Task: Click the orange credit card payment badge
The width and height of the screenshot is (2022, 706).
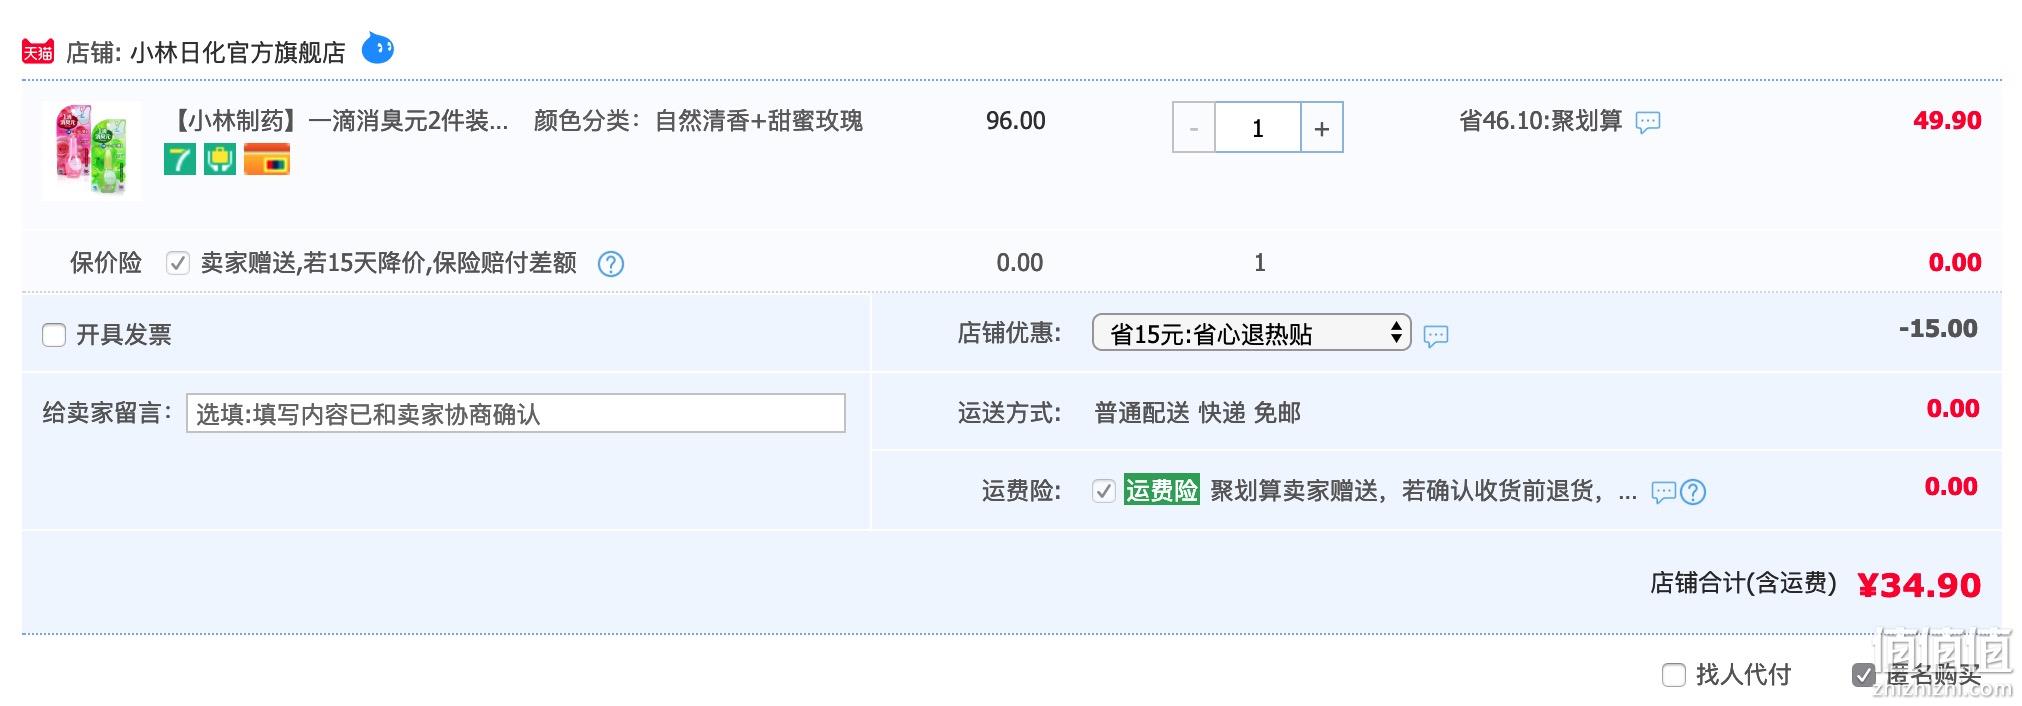Action: pyautogui.click(x=267, y=159)
